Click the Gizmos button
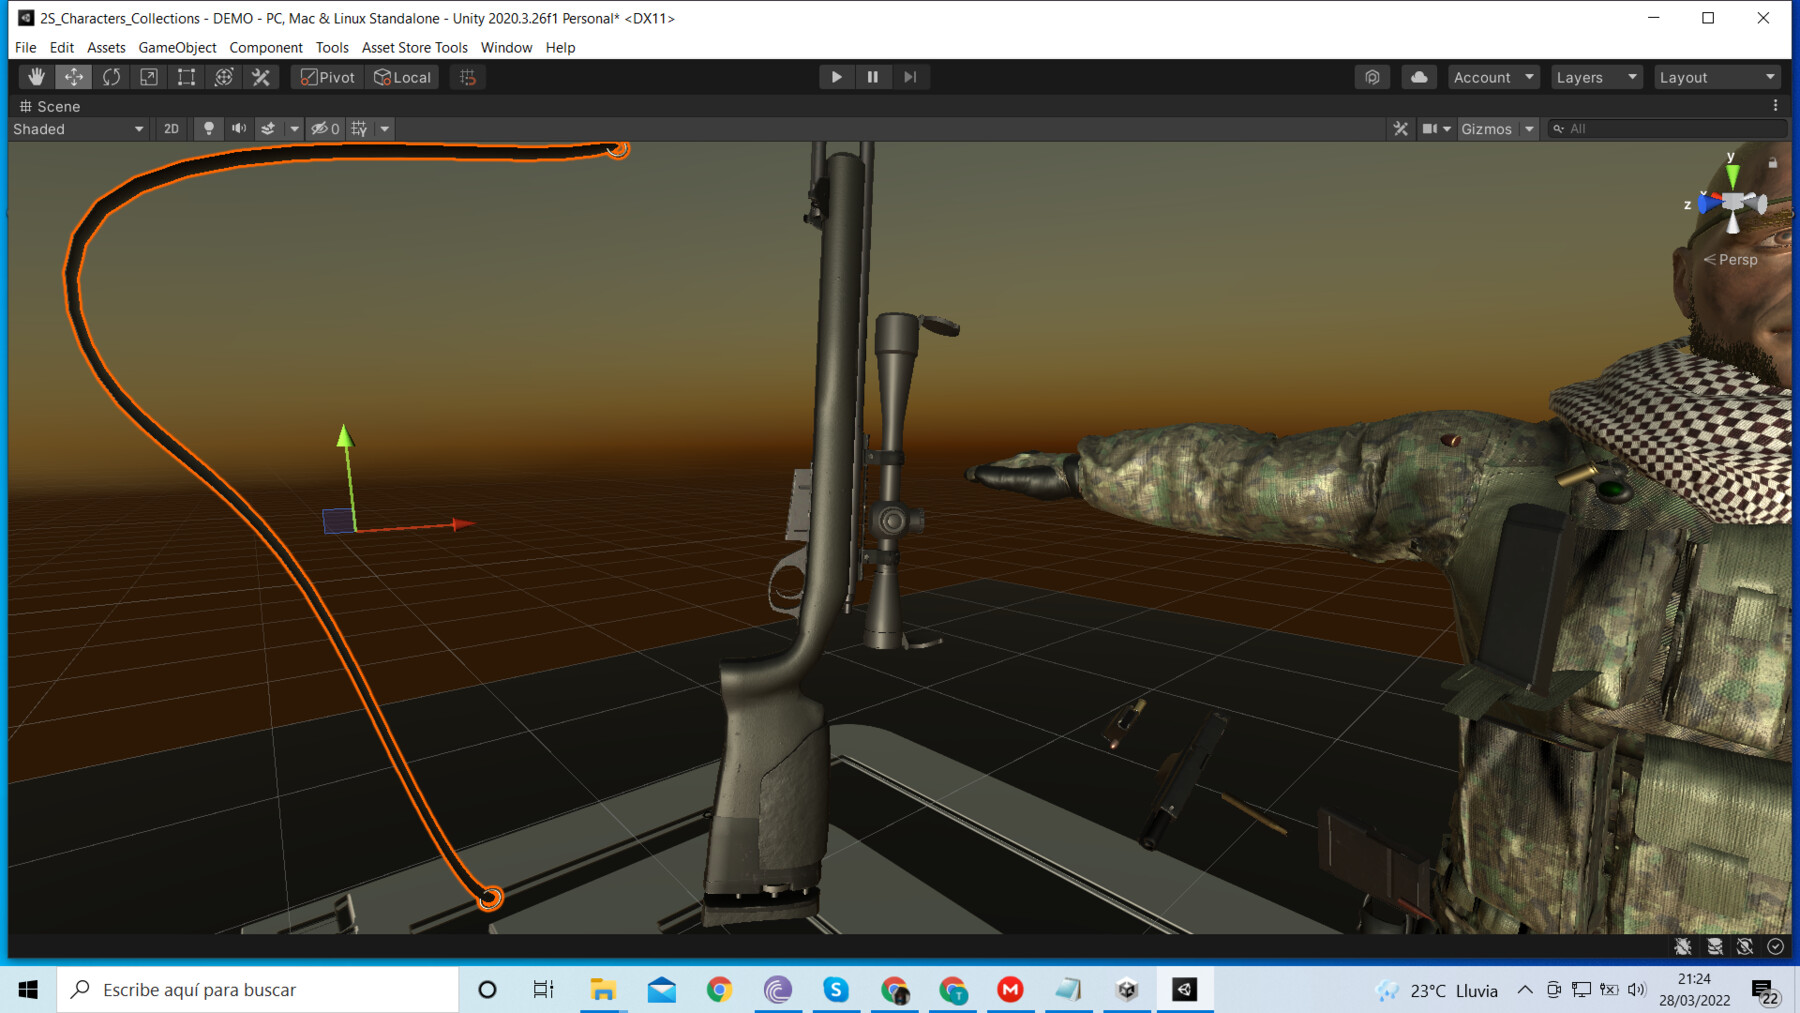The height and width of the screenshot is (1013, 1800). [x=1487, y=129]
